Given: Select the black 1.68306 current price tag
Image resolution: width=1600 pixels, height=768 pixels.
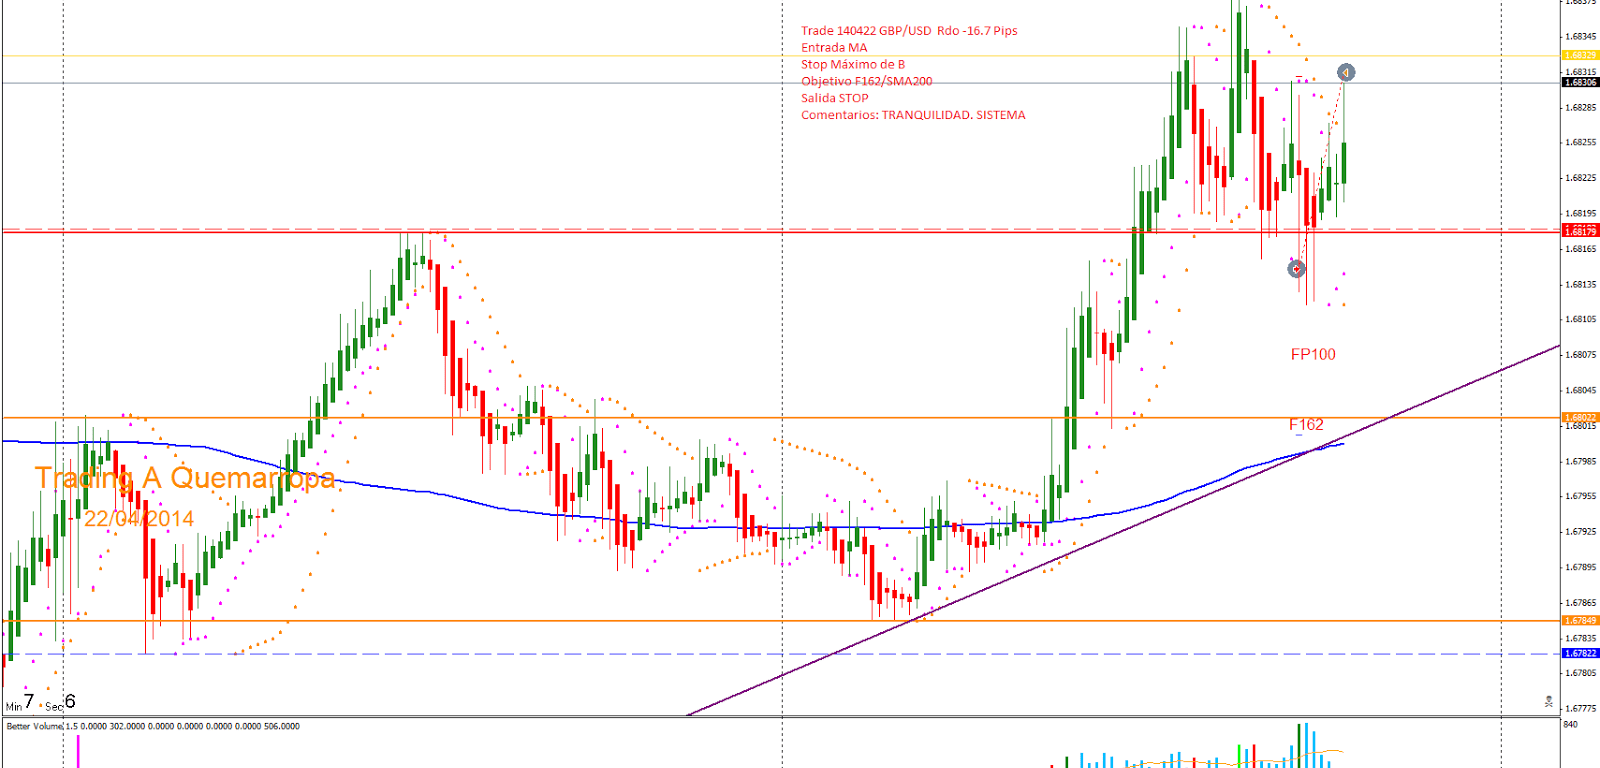Looking at the screenshot, I should [x=1580, y=83].
